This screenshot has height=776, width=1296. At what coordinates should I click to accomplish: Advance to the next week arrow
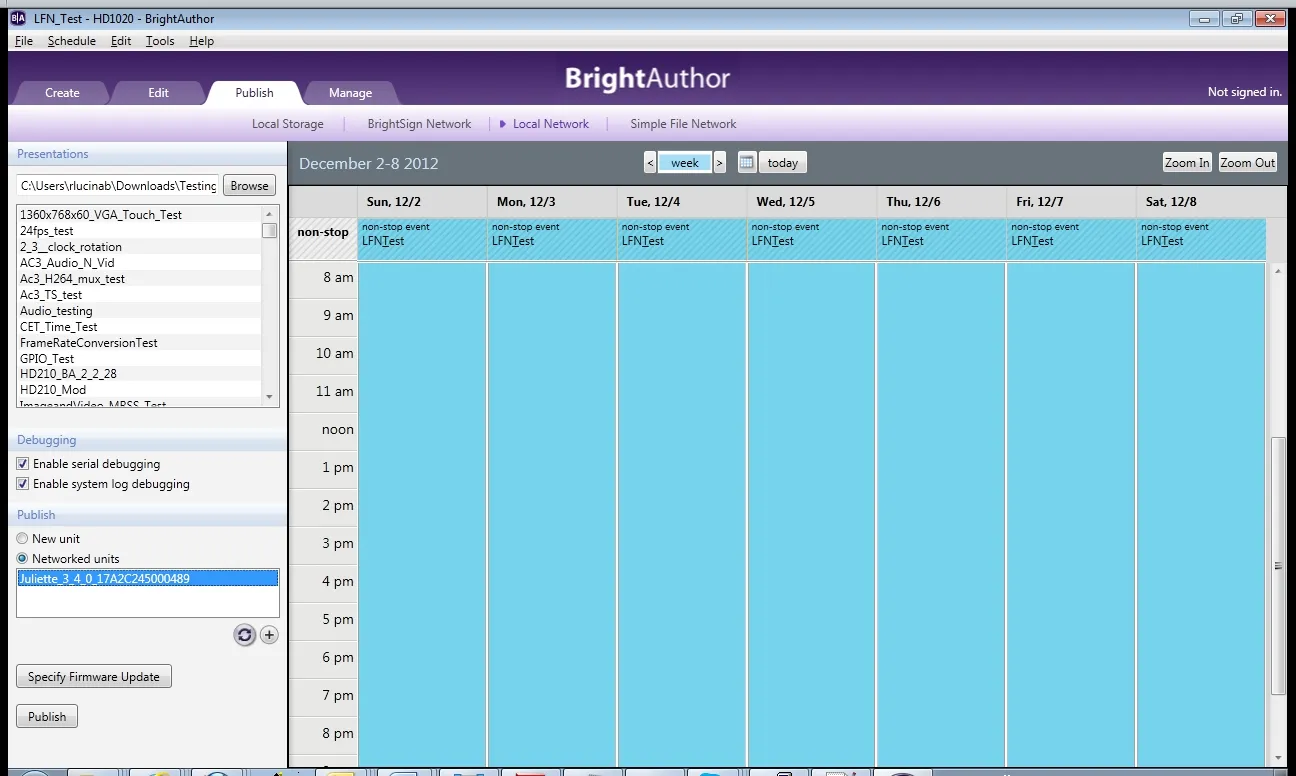click(x=720, y=163)
